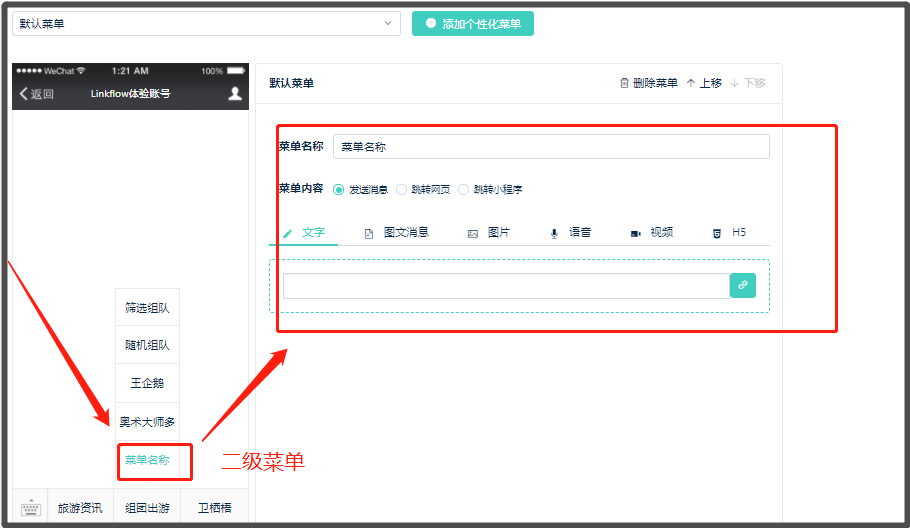Click the 菜单名称 text input field

(551, 147)
